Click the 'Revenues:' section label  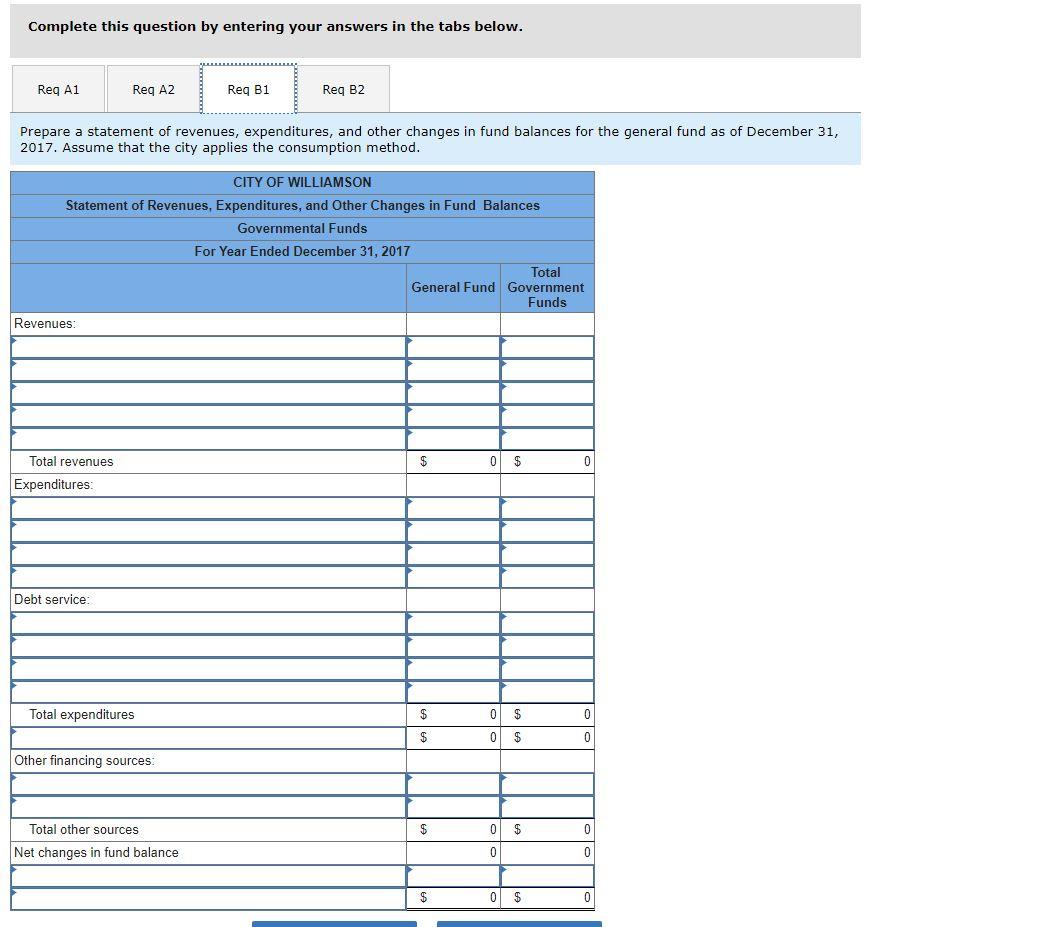tap(45, 324)
